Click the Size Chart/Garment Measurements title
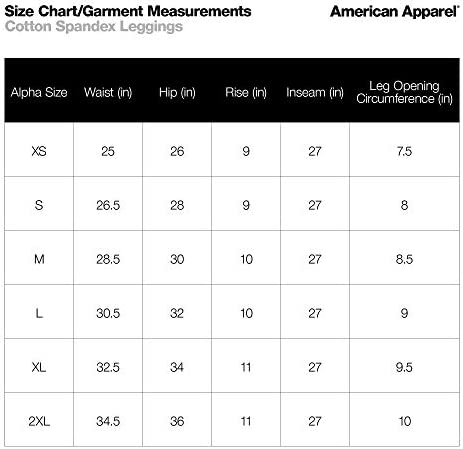The width and height of the screenshot is (463, 449). 128,12
